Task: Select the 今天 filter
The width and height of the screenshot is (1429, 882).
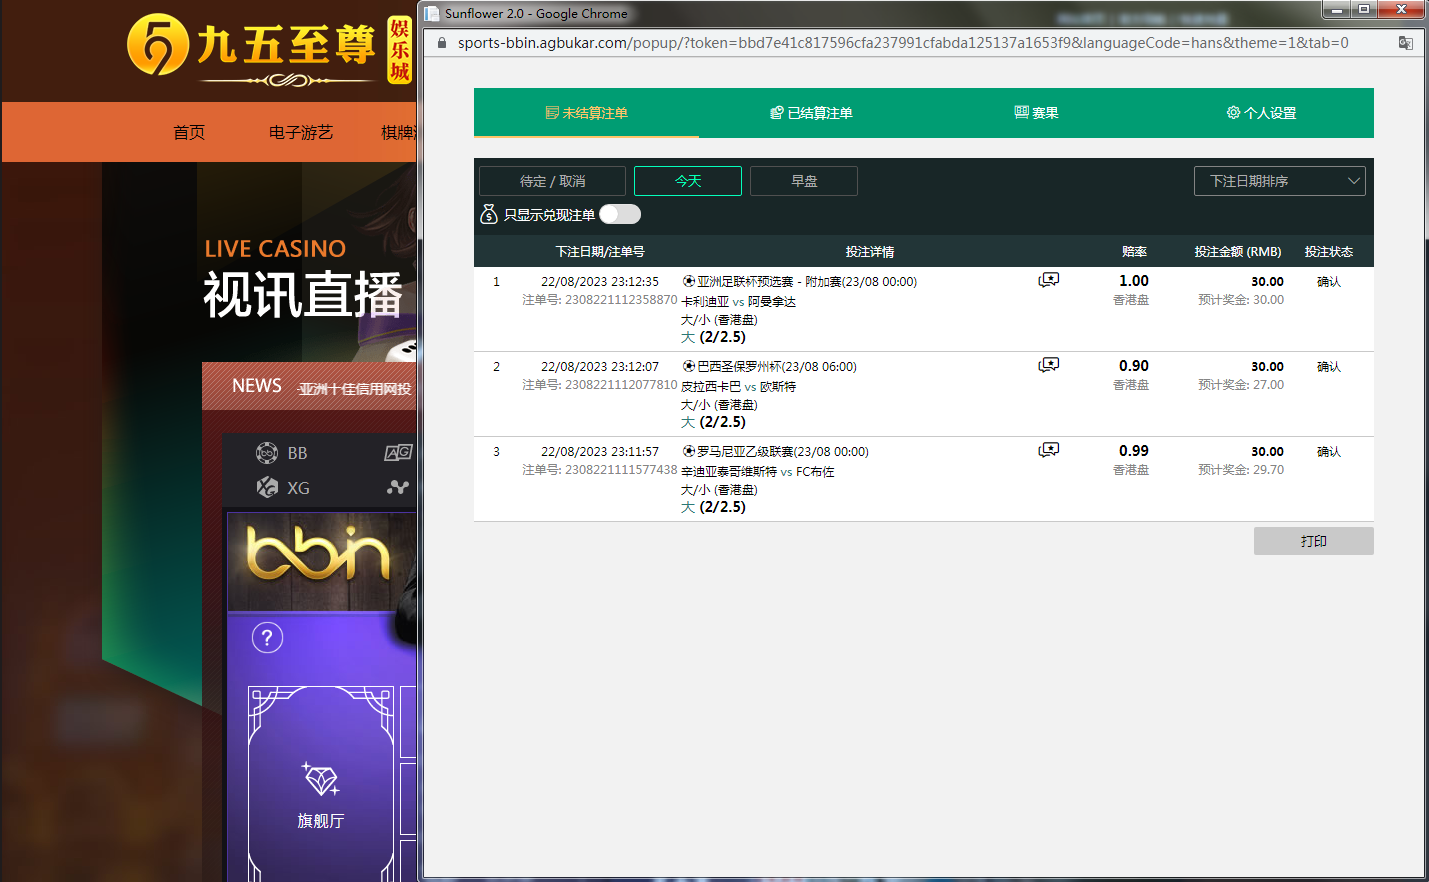Action: (x=688, y=181)
